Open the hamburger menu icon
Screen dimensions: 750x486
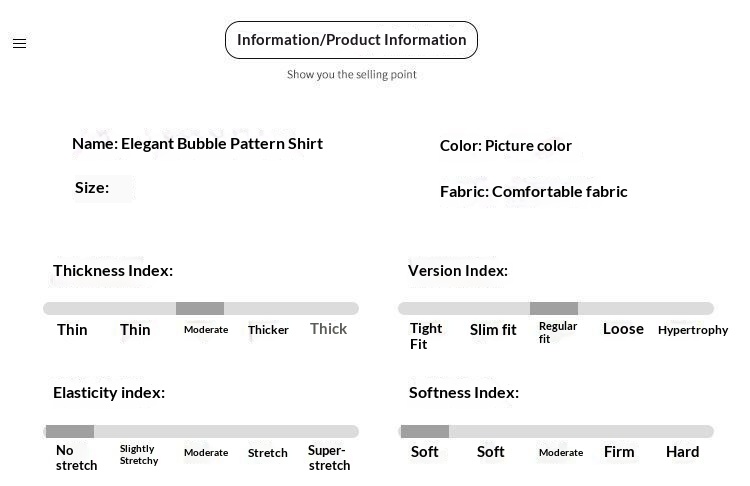19,43
